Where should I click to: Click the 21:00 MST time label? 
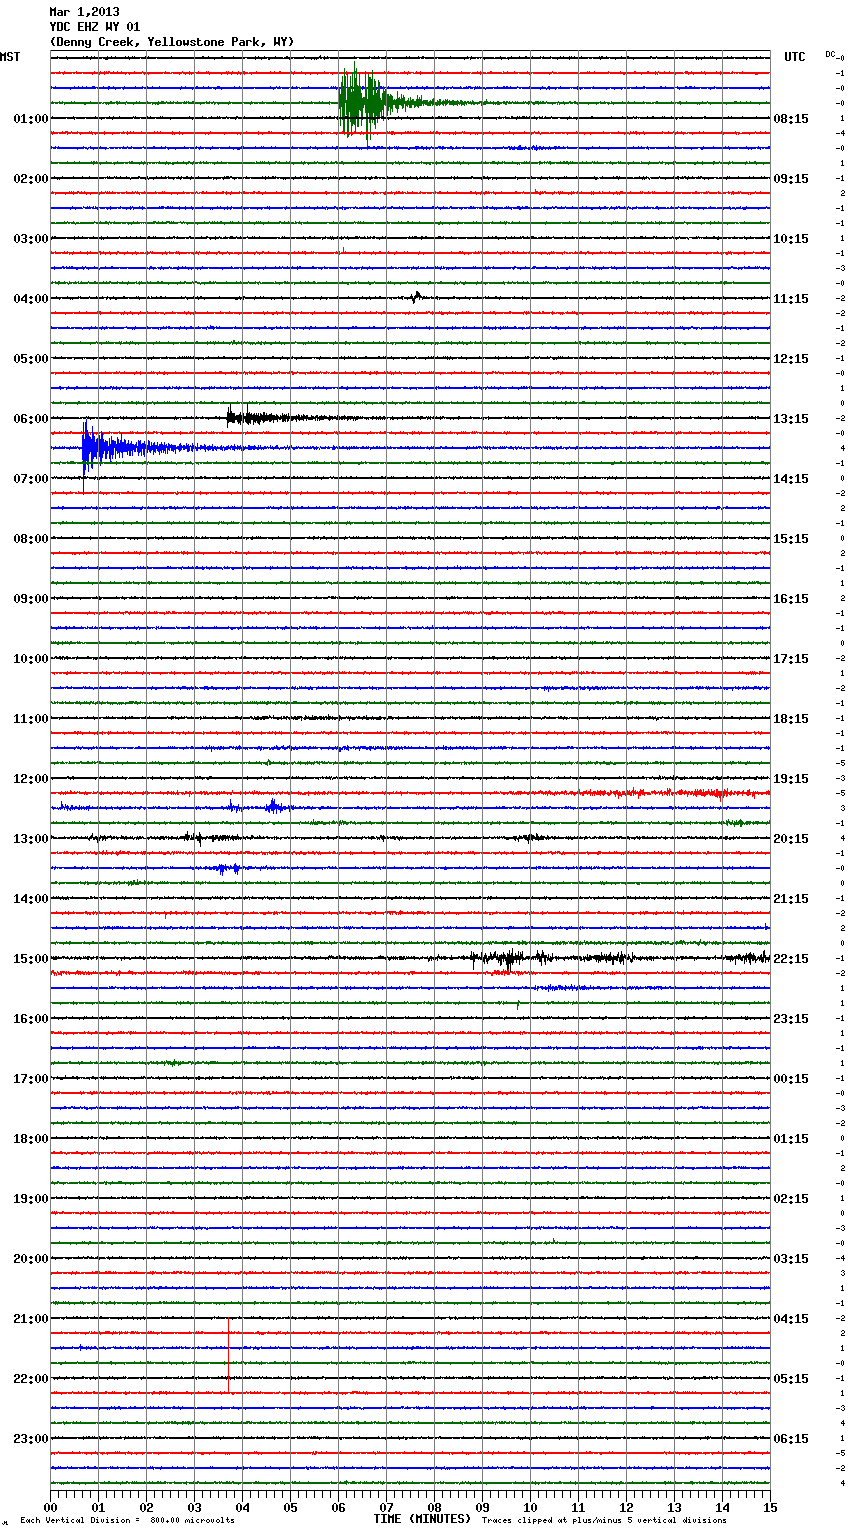tap(31, 1319)
